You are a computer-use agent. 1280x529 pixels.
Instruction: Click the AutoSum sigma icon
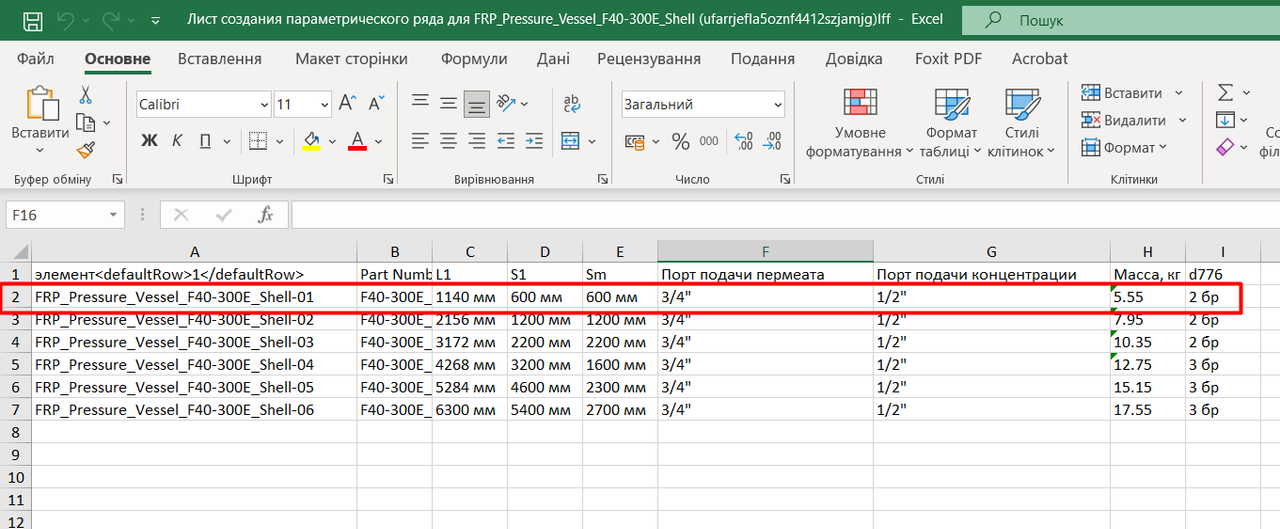[1225, 93]
